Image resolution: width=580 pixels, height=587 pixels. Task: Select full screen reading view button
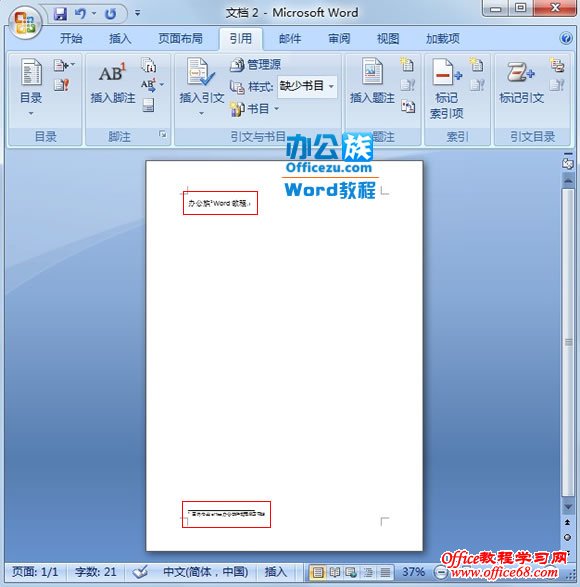coord(334,572)
